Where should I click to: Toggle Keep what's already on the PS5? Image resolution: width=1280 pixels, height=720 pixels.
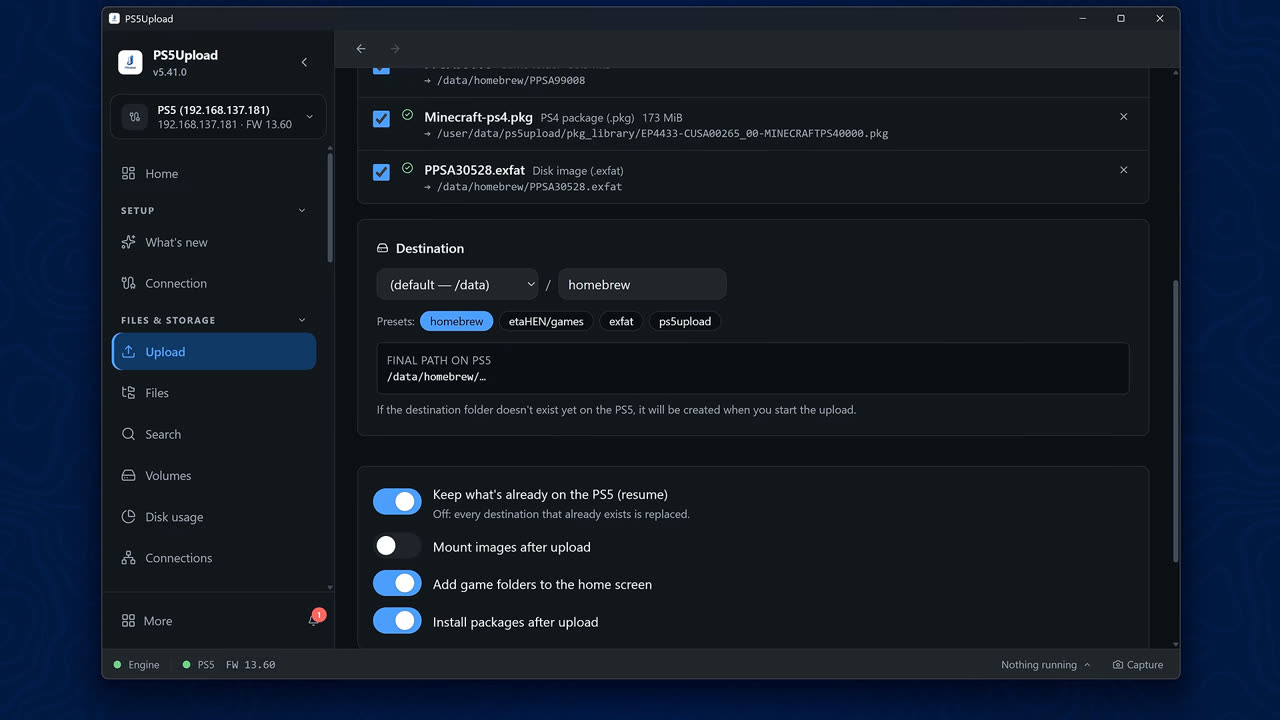coord(397,502)
